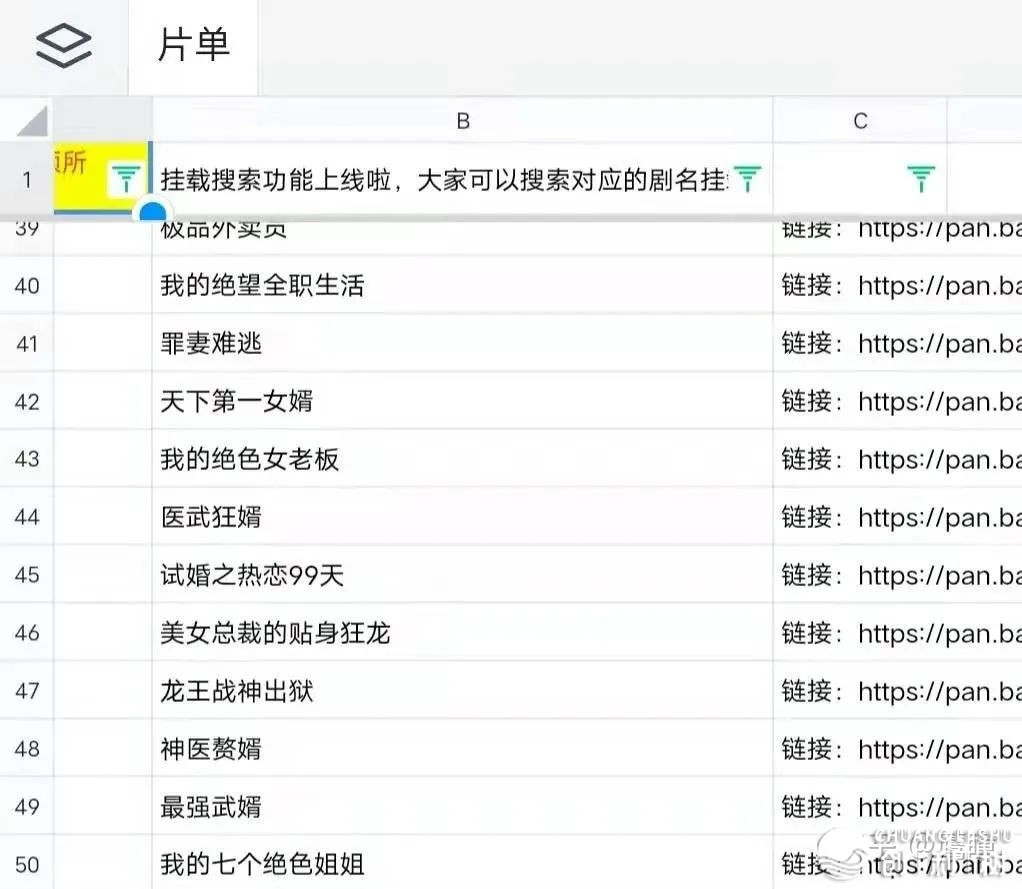Switch to the 片单 sheet tab
Screen dimensions: 1022x889
pos(194,45)
